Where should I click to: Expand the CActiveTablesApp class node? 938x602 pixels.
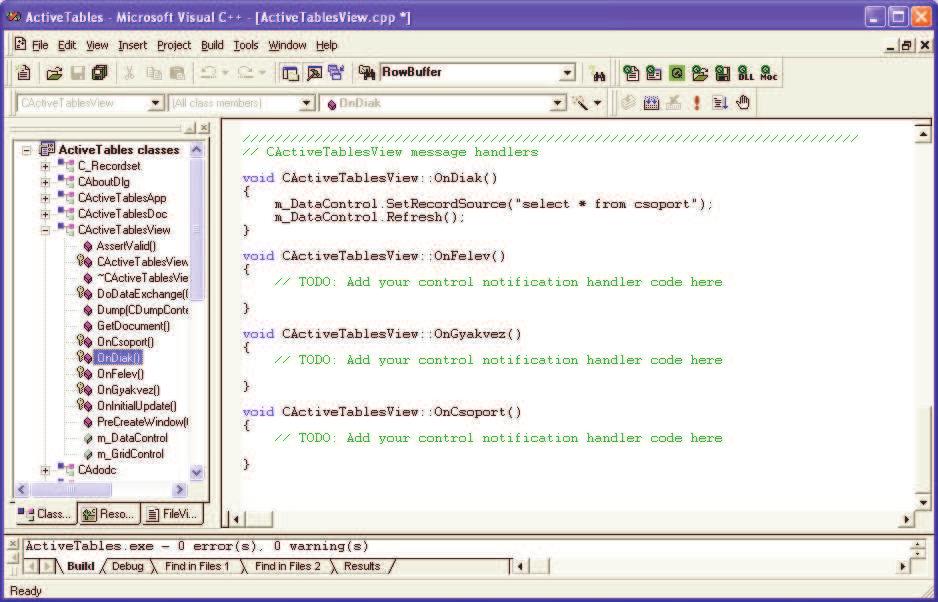click(45, 198)
